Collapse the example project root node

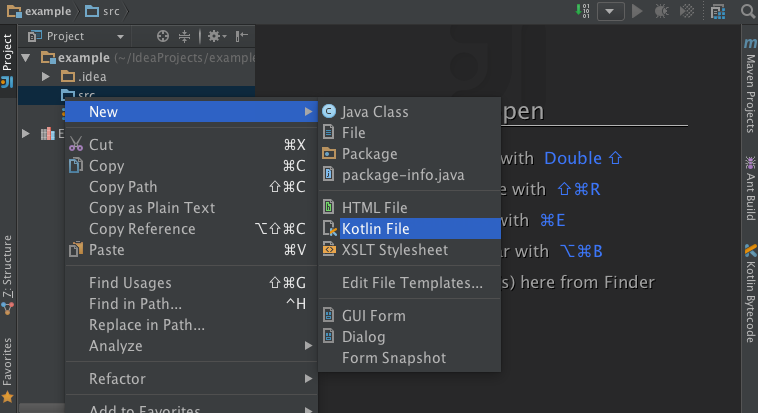click(26, 58)
